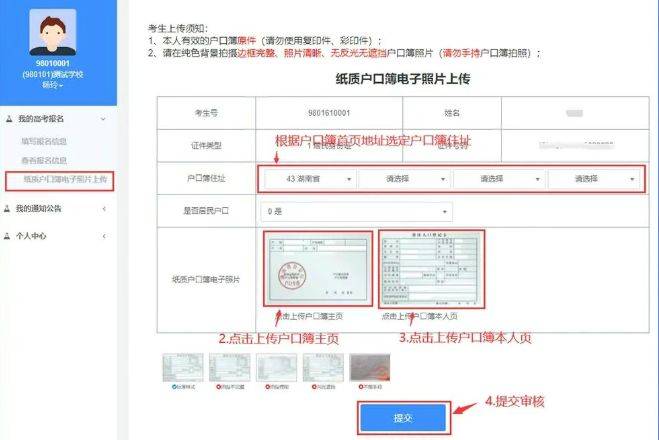Click the user avatar picture

(58, 36)
